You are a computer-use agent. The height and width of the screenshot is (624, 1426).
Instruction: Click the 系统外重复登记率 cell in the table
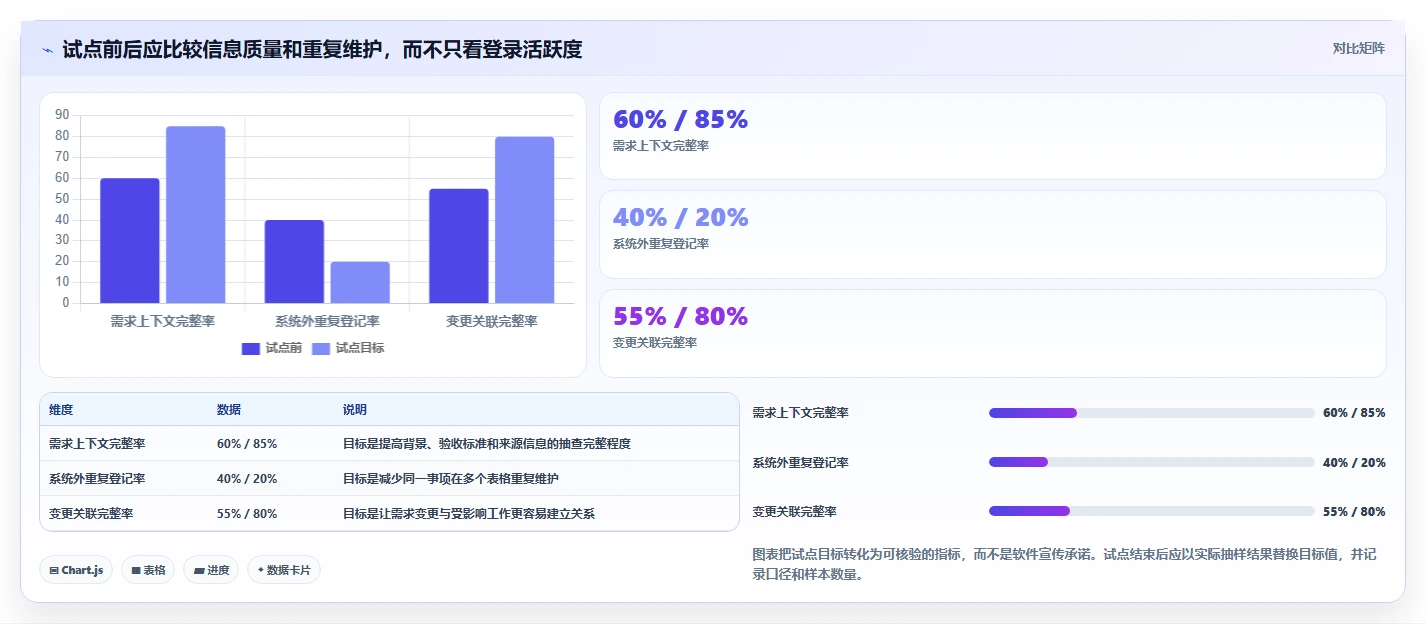[x=97, y=479]
